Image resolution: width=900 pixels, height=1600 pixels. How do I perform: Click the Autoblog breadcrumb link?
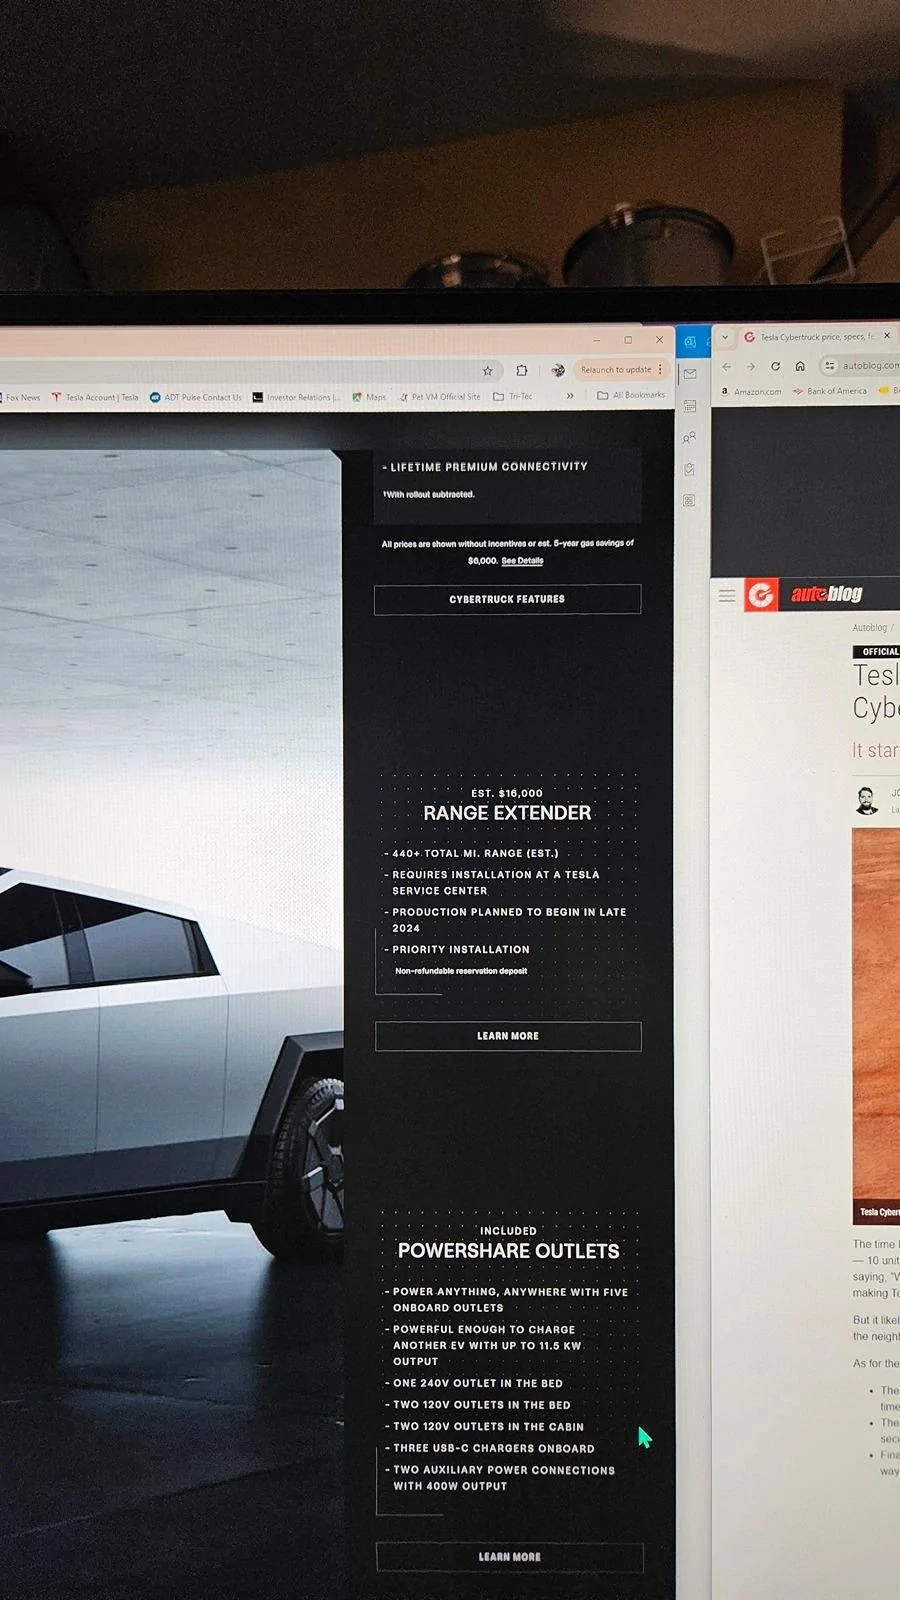coord(869,628)
